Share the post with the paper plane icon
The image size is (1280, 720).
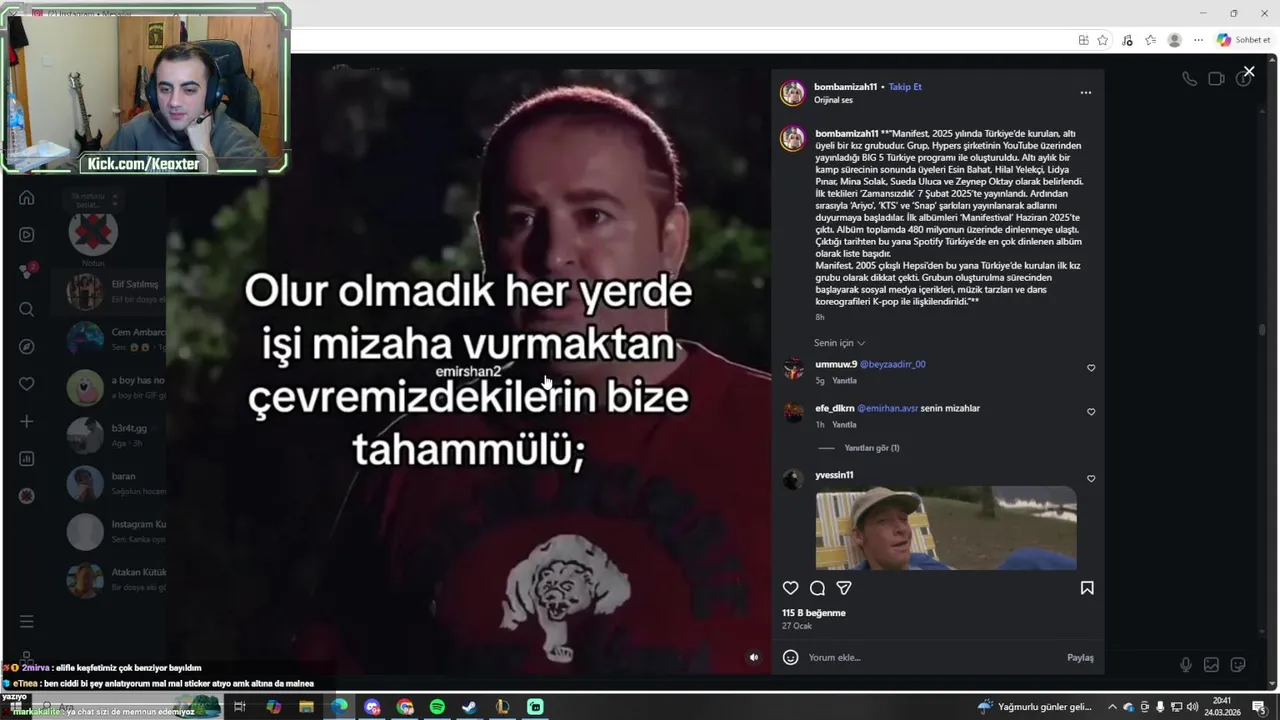[844, 588]
